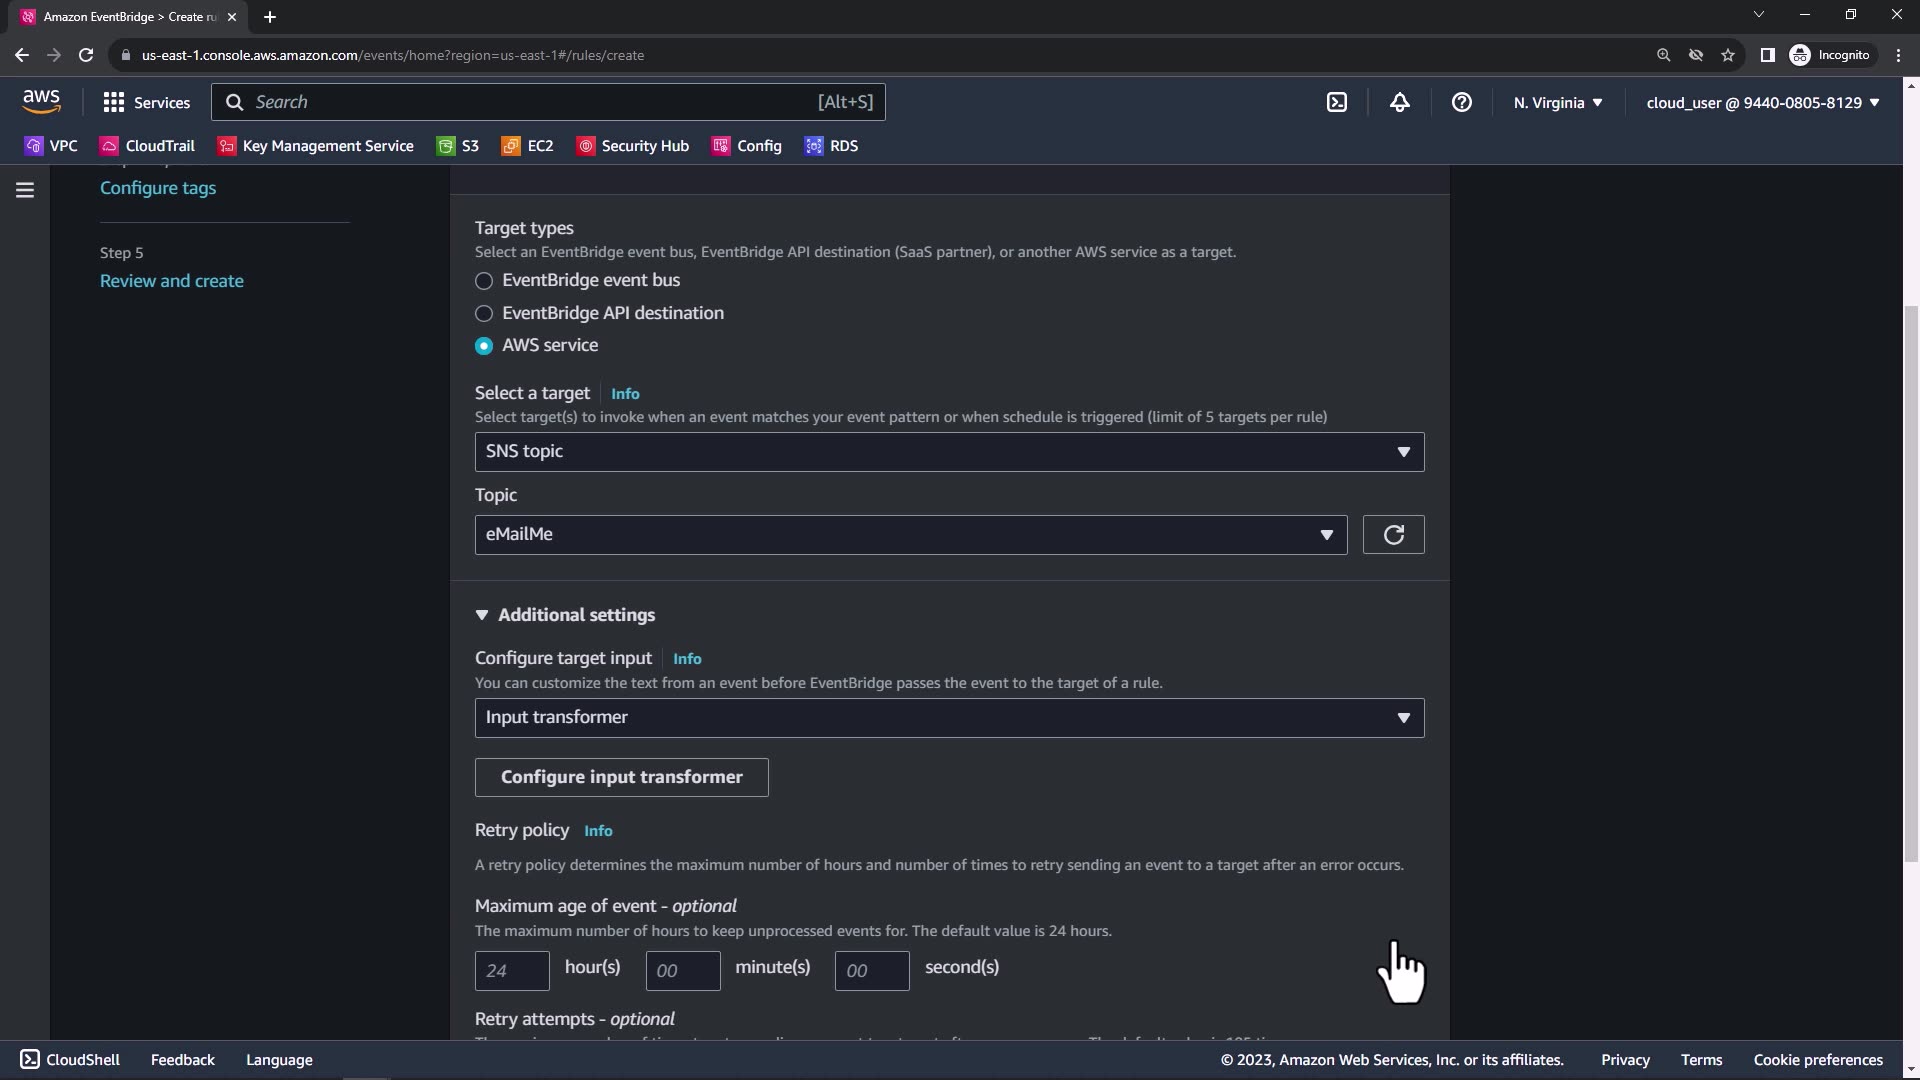Open the SNS topic target dropdown
The width and height of the screenshot is (1920, 1080).
pyautogui.click(x=948, y=452)
